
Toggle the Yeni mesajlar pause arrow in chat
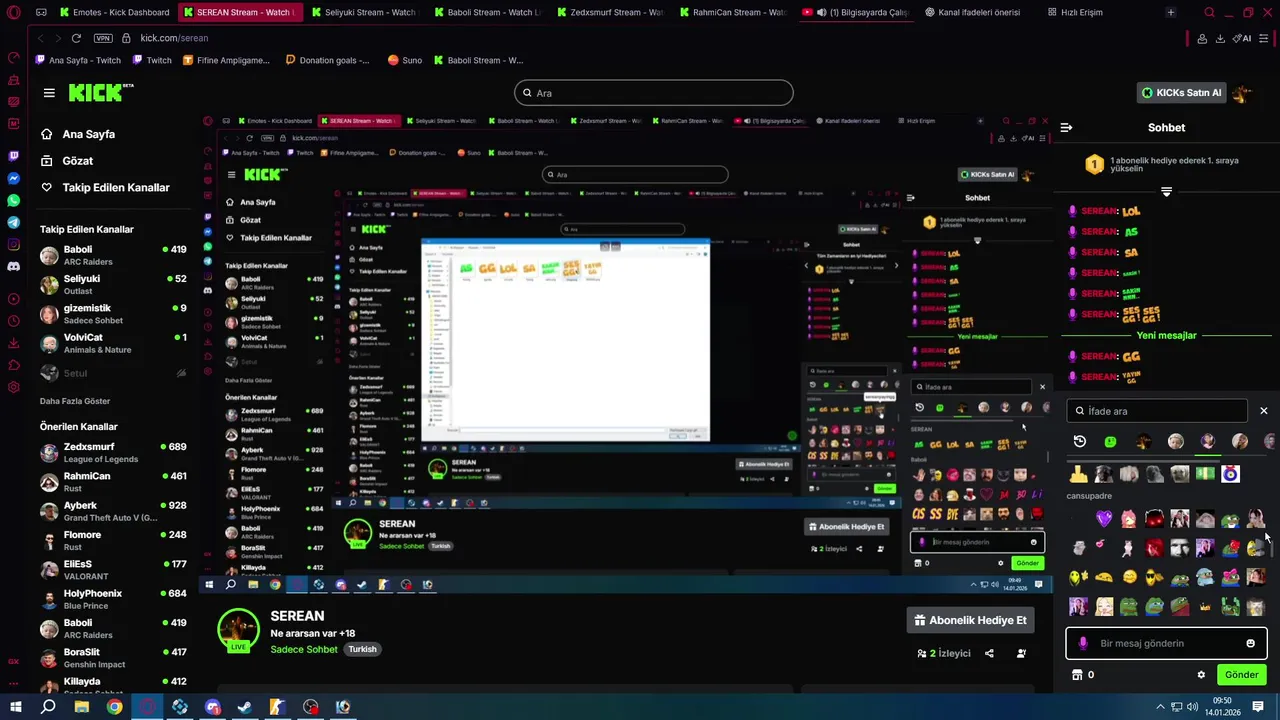pyautogui.click(x=1166, y=192)
